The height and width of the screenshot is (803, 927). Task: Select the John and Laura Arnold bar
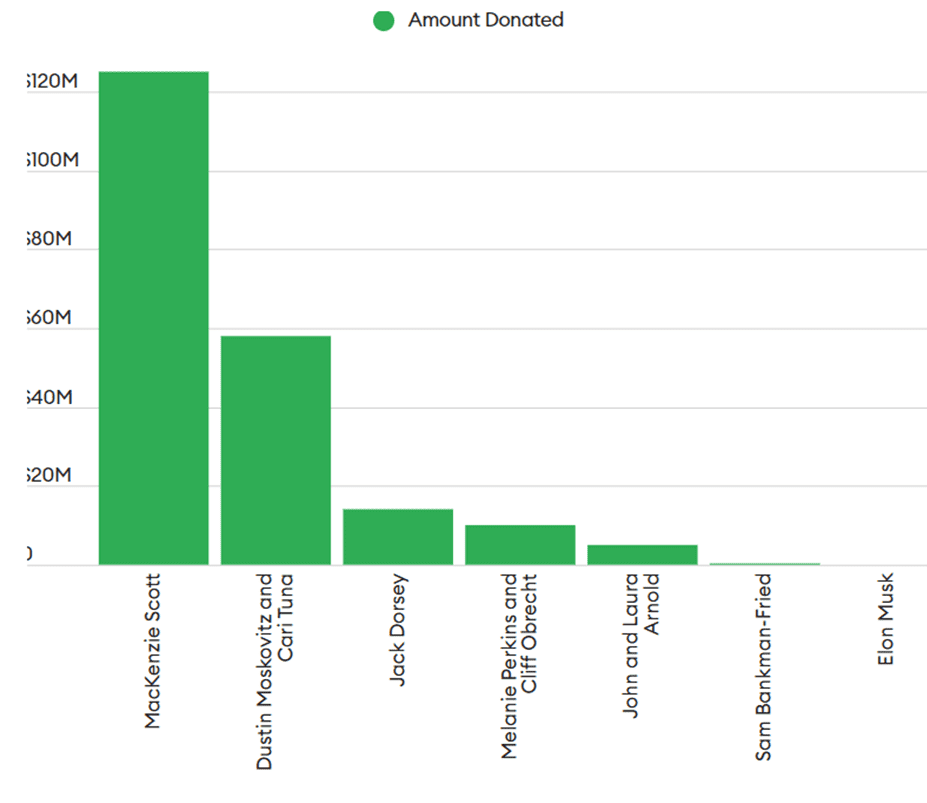(643, 555)
